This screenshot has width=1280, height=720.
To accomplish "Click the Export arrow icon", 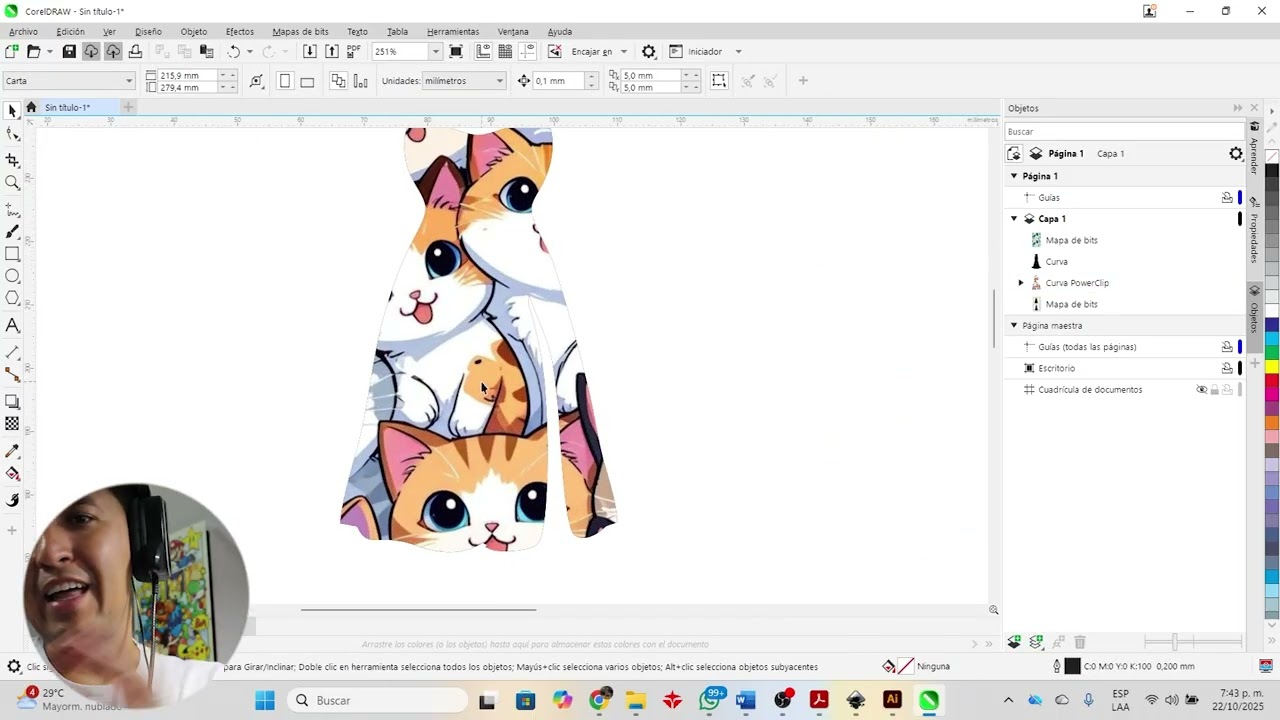I will [x=332, y=51].
